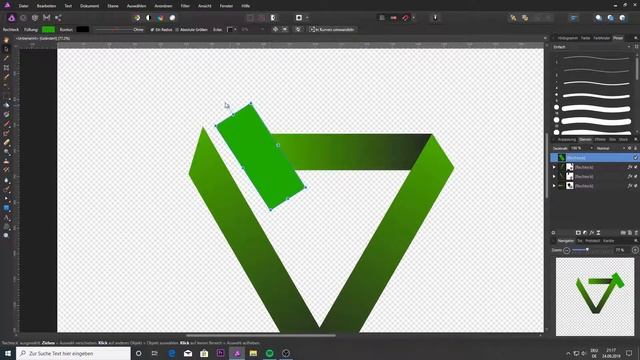
Task: Apply Auto Contrast from toolbar
Action: coord(149,18)
